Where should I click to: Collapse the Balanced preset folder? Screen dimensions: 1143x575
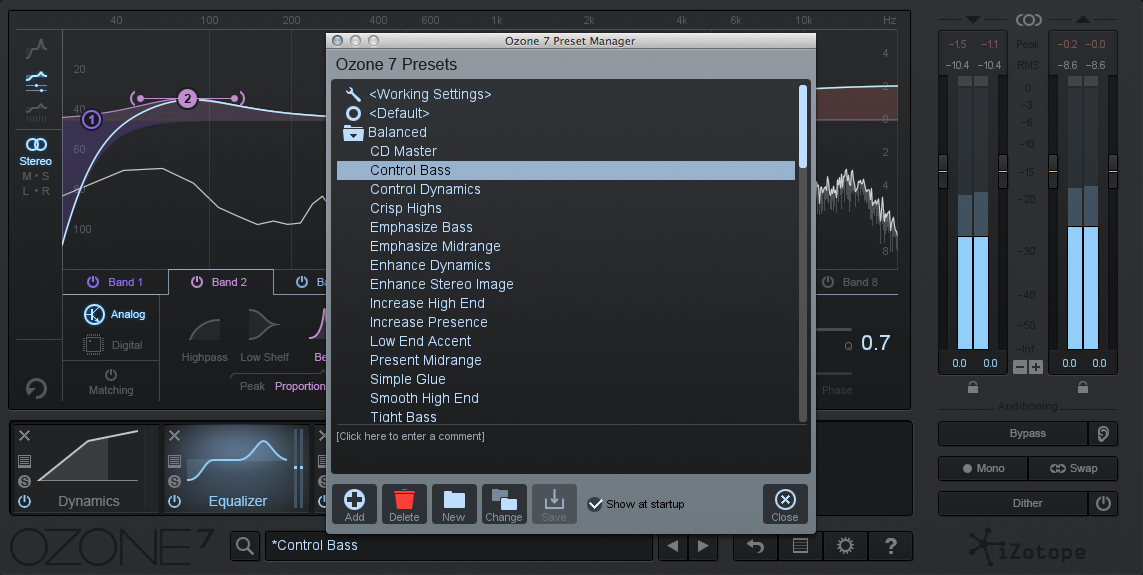pyautogui.click(x=354, y=133)
